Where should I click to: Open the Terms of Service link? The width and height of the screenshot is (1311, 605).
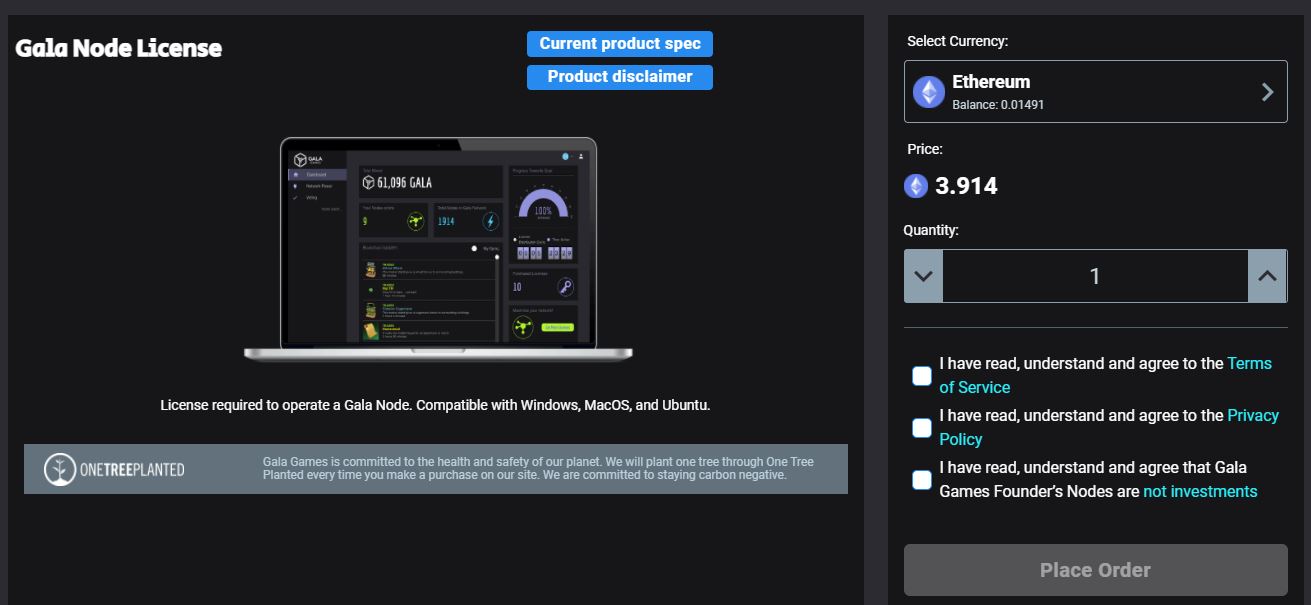[x=1105, y=375]
